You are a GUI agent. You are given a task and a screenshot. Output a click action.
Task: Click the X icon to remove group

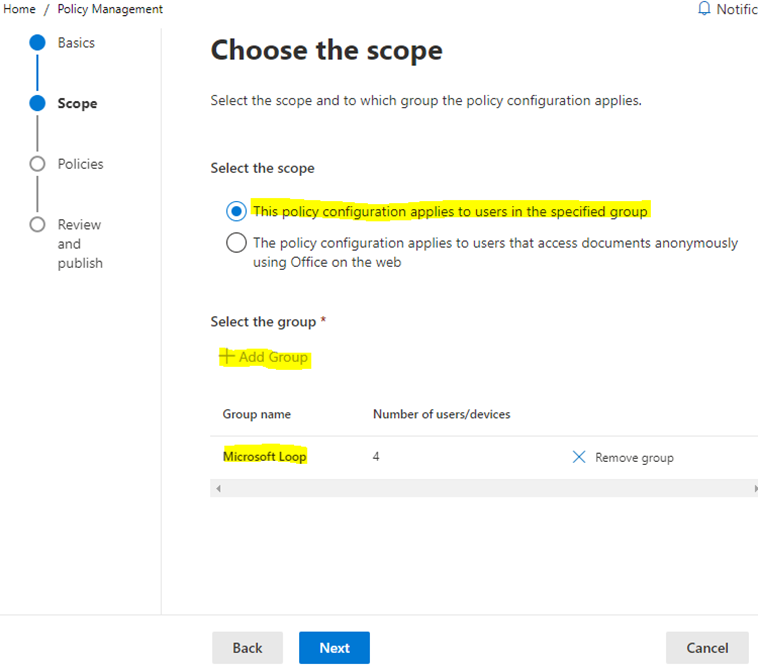point(579,457)
